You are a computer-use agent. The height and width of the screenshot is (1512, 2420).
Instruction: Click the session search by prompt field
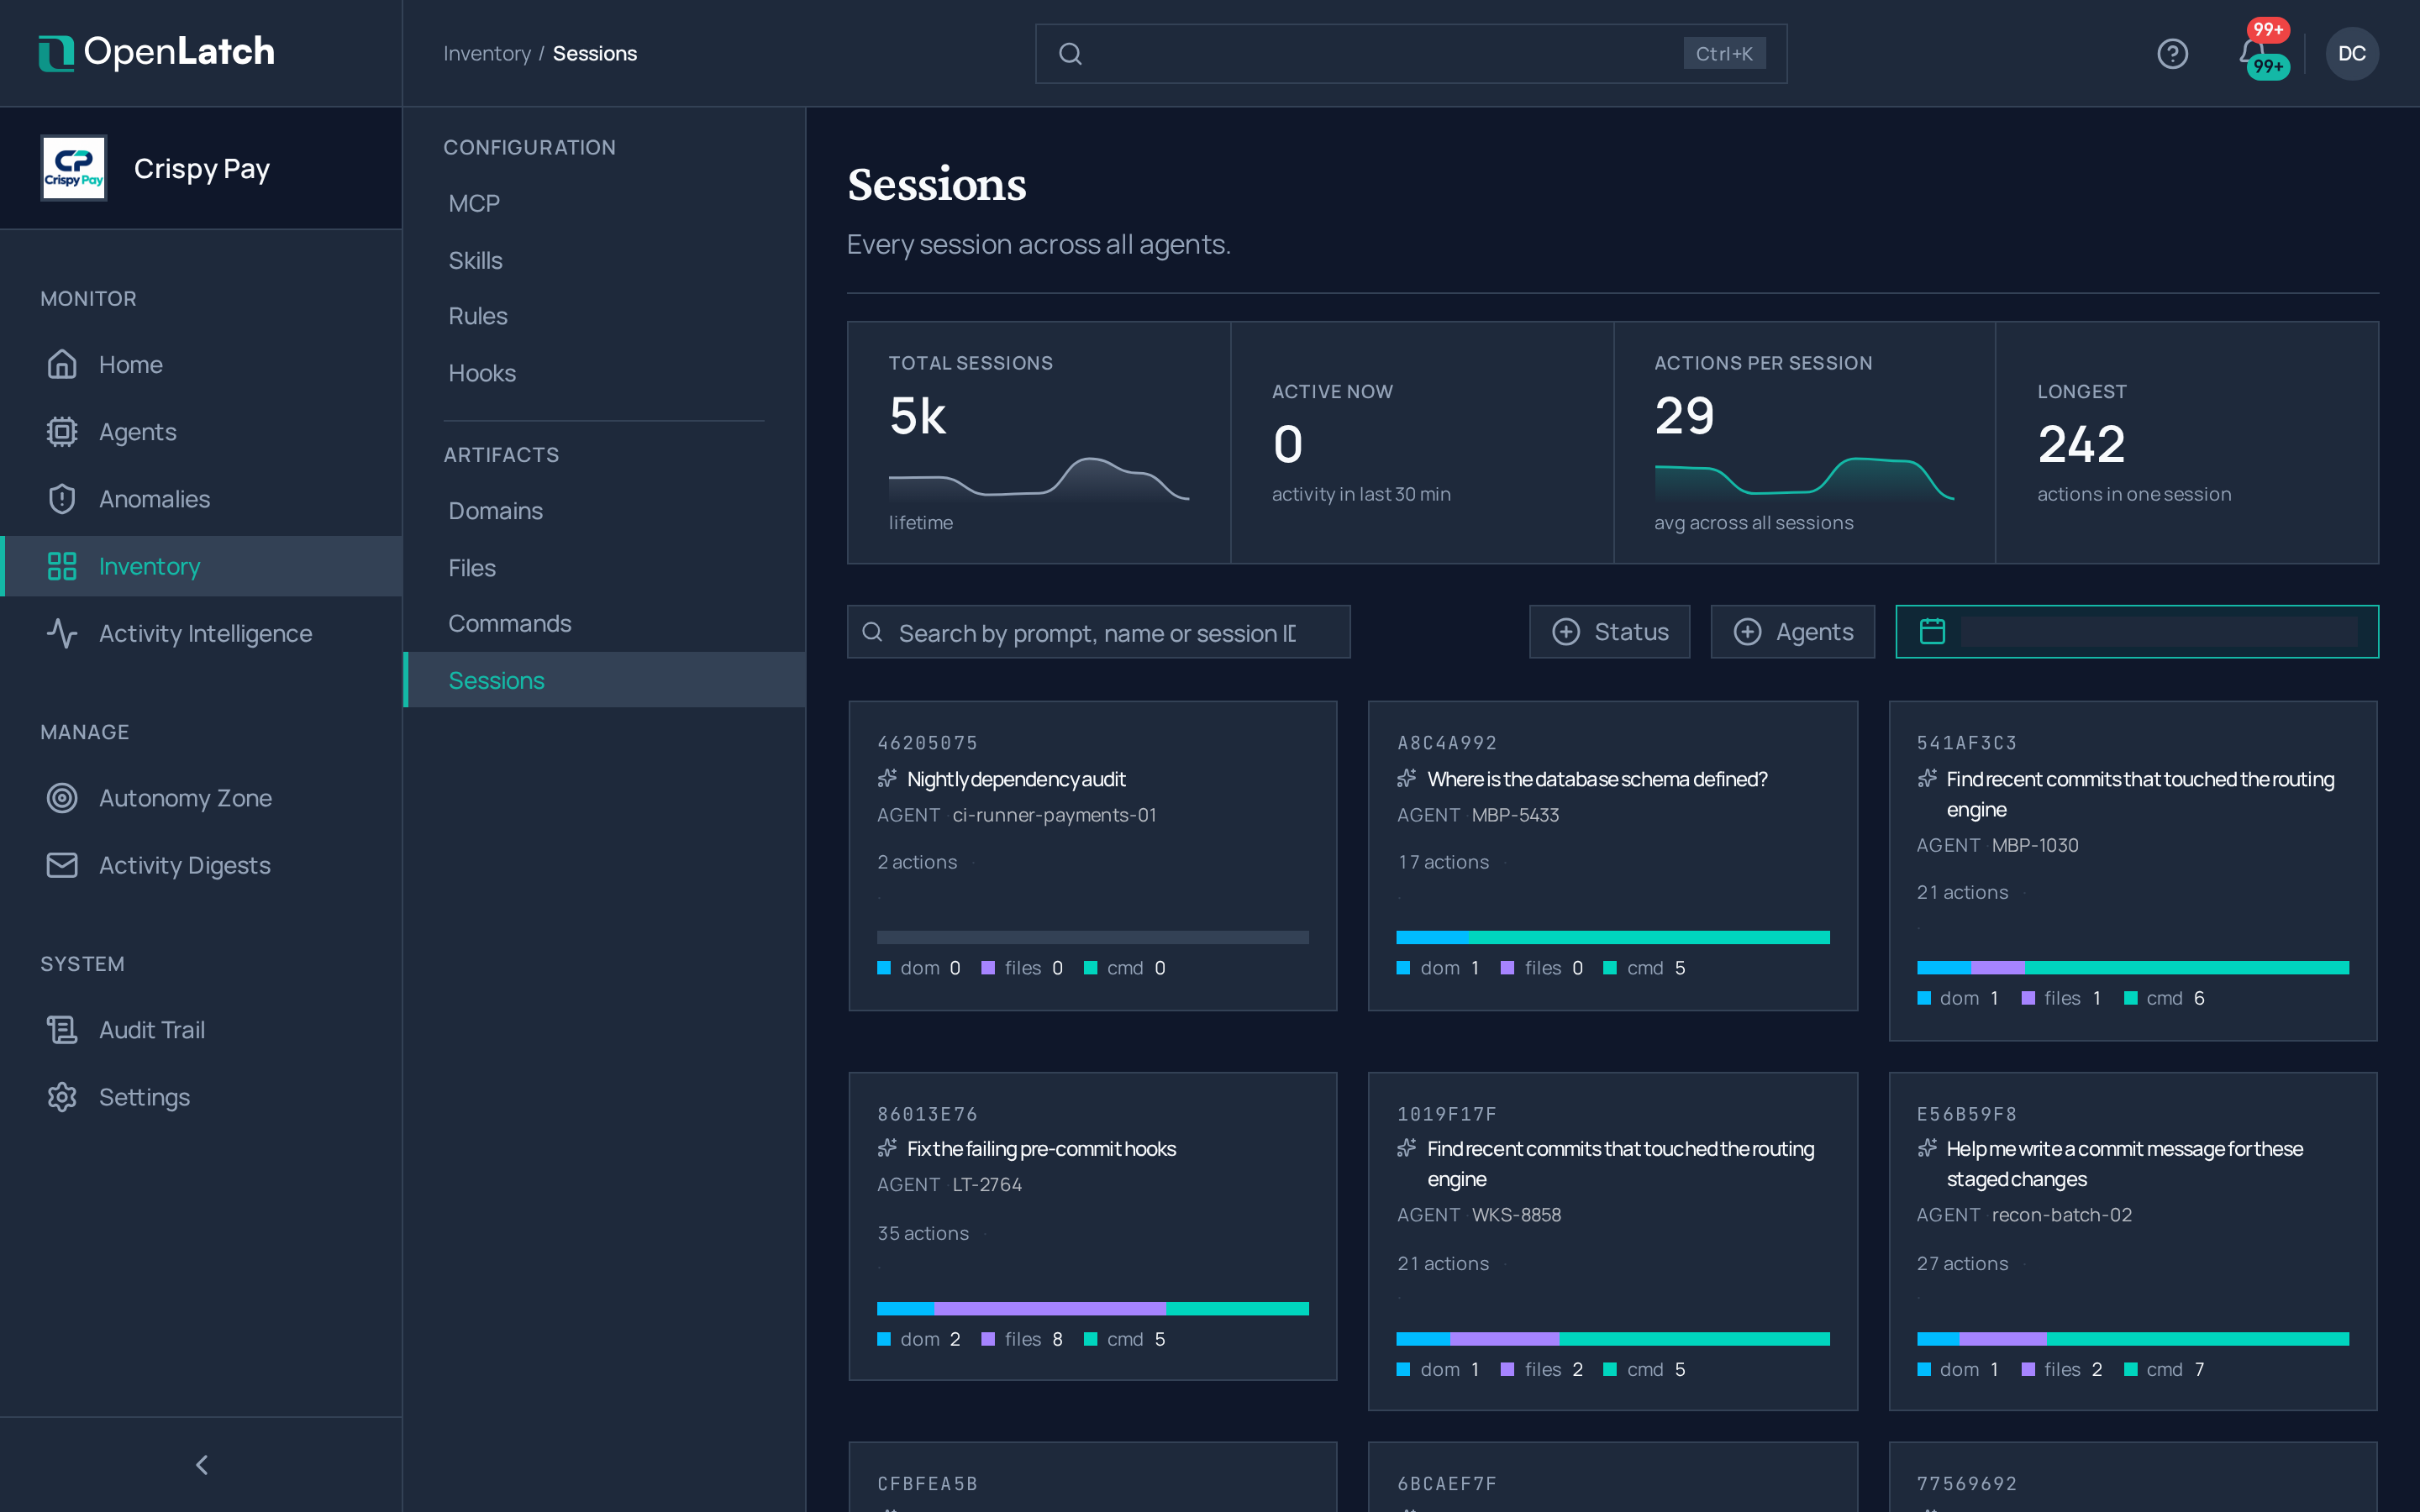(1098, 631)
